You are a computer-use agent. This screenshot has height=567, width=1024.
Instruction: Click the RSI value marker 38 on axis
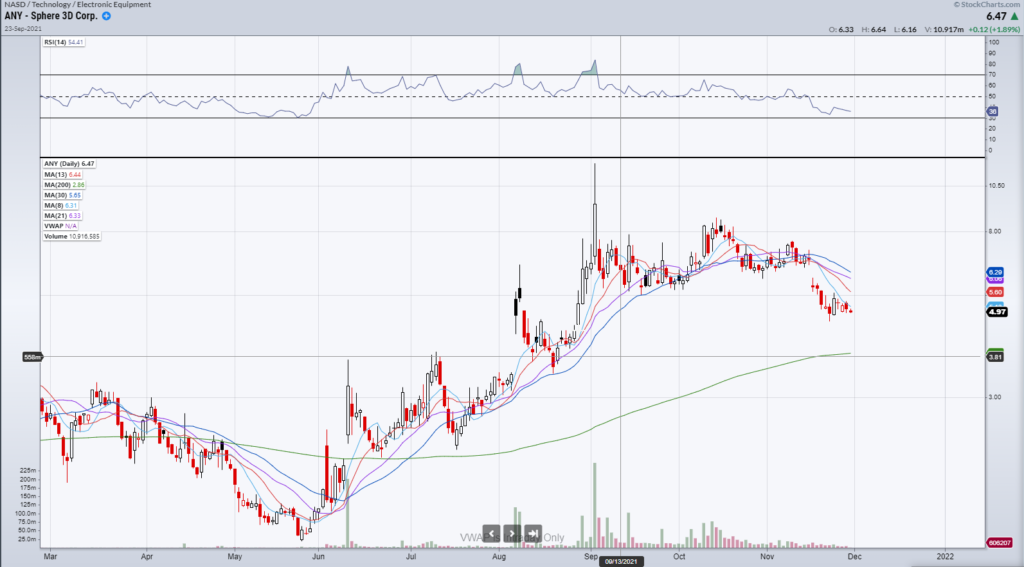click(993, 112)
